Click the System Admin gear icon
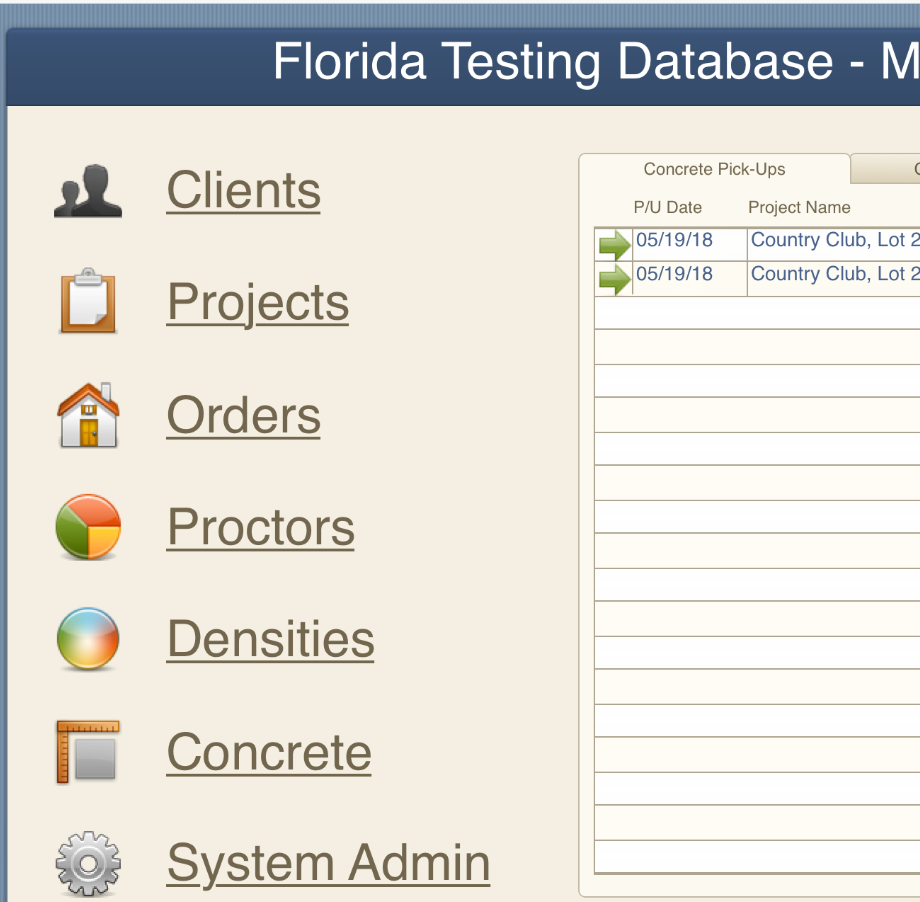Image resolution: width=920 pixels, height=902 pixels. coord(88,863)
